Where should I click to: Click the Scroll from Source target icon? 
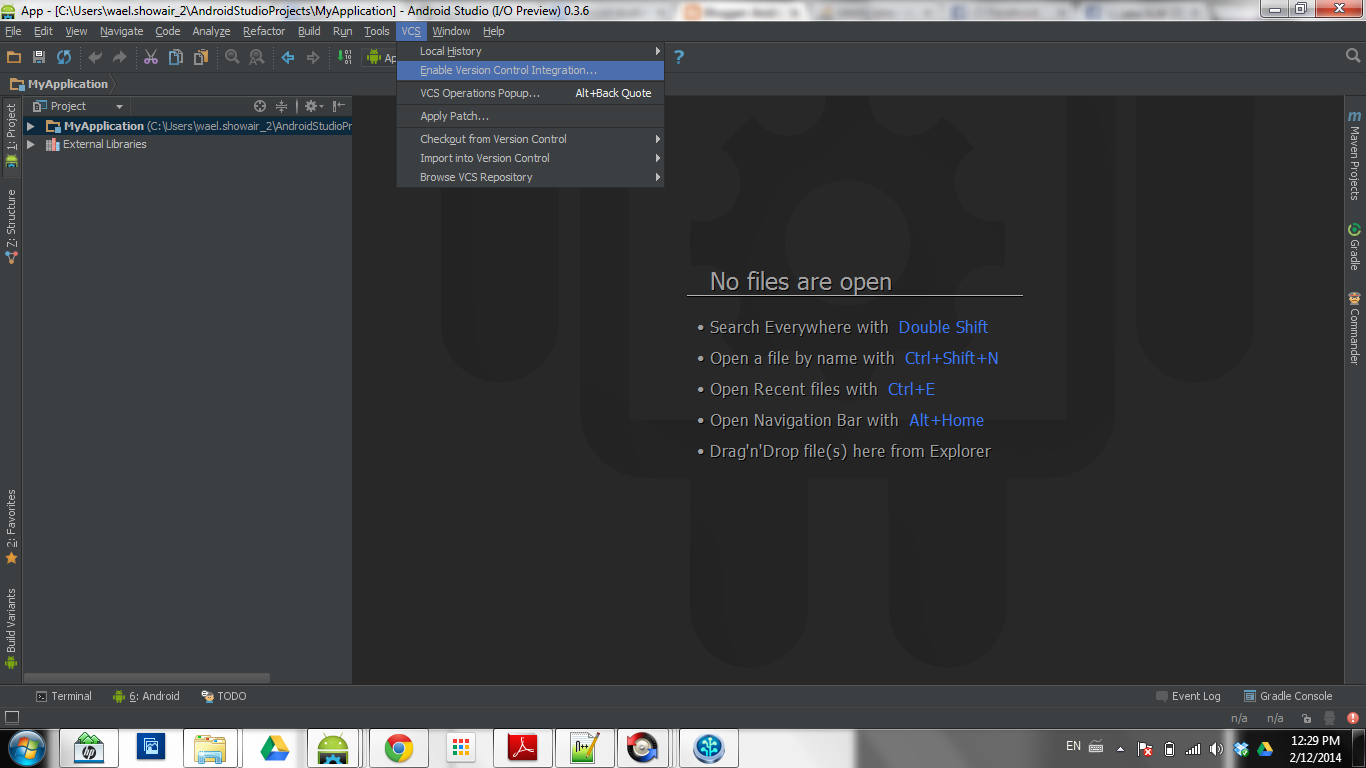[260, 106]
